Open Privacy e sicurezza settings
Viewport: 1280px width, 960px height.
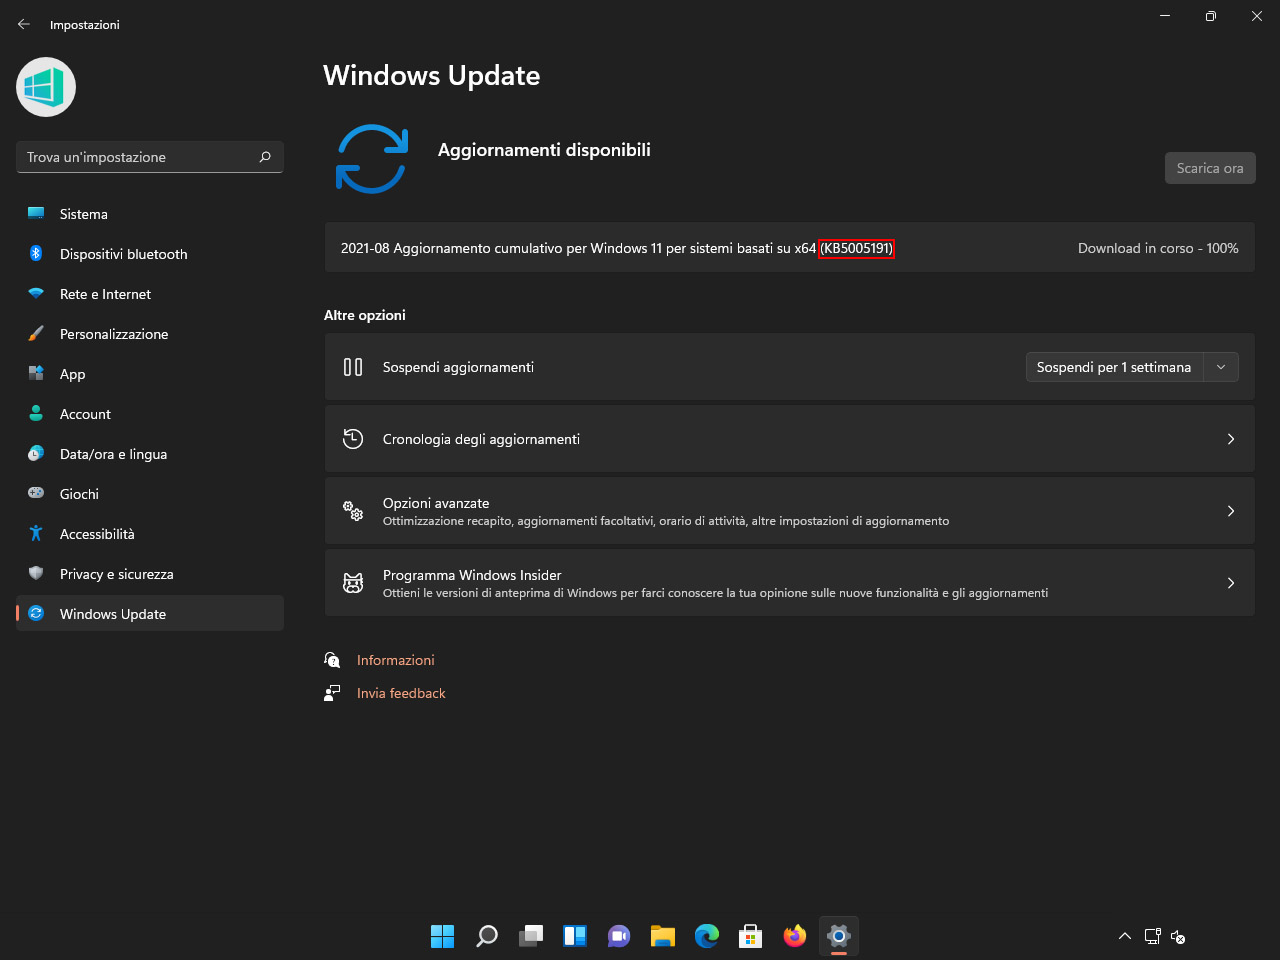click(150, 574)
